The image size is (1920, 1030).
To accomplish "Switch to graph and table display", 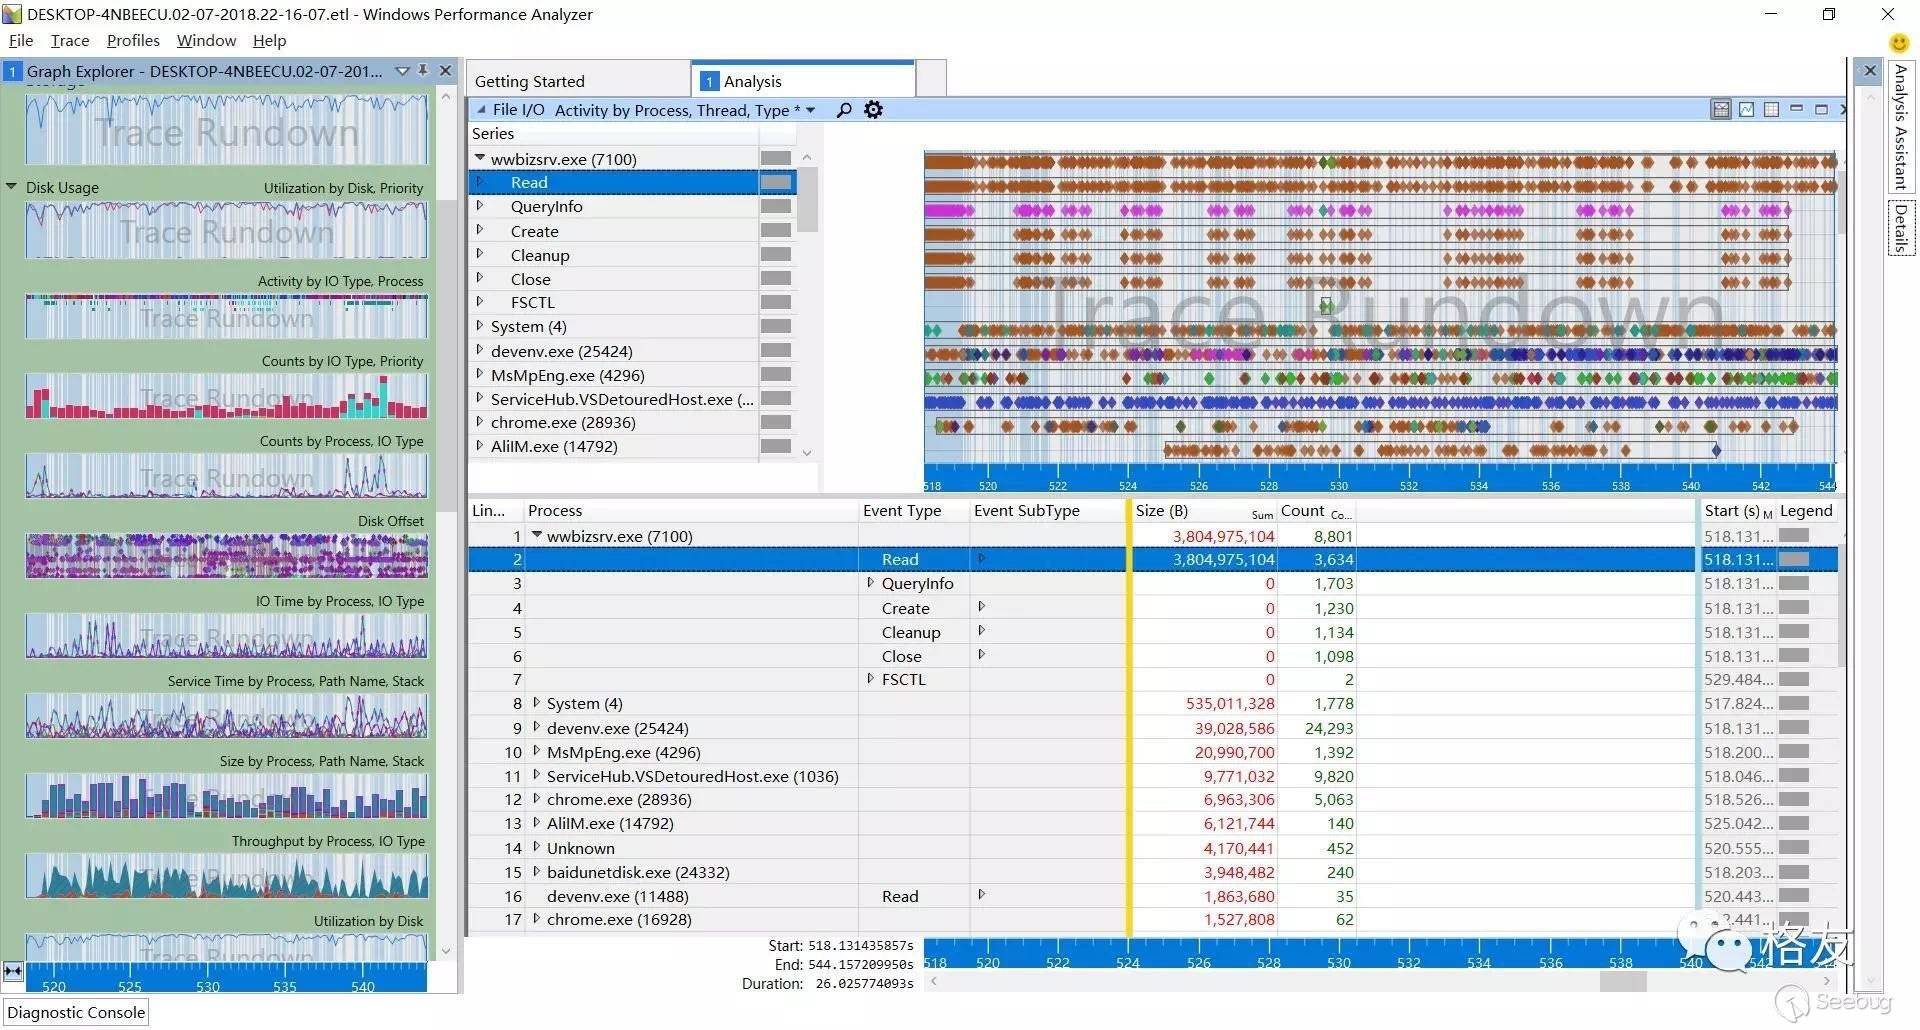I will [1721, 110].
